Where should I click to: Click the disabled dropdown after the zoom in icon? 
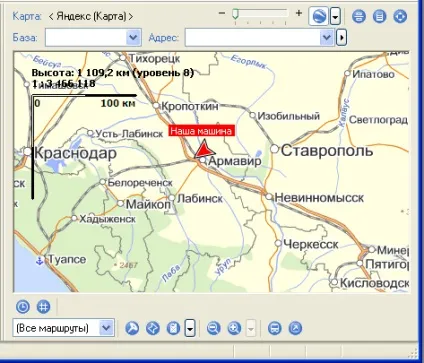[251, 328]
